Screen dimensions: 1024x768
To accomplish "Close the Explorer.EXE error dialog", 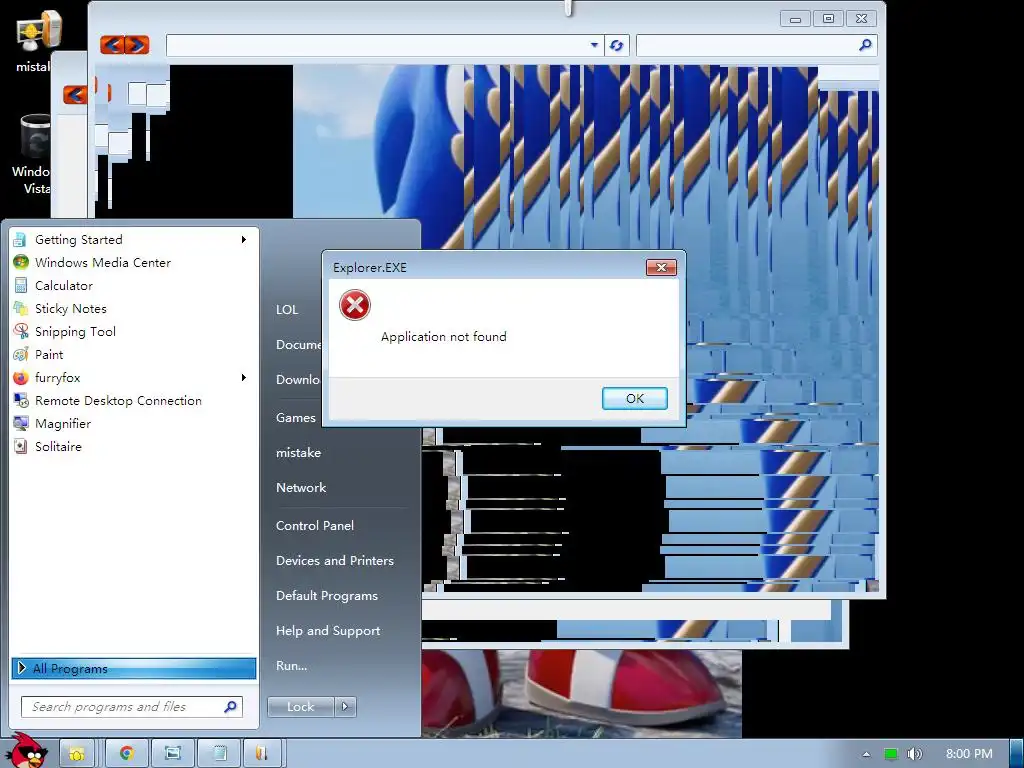I will tap(661, 267).
